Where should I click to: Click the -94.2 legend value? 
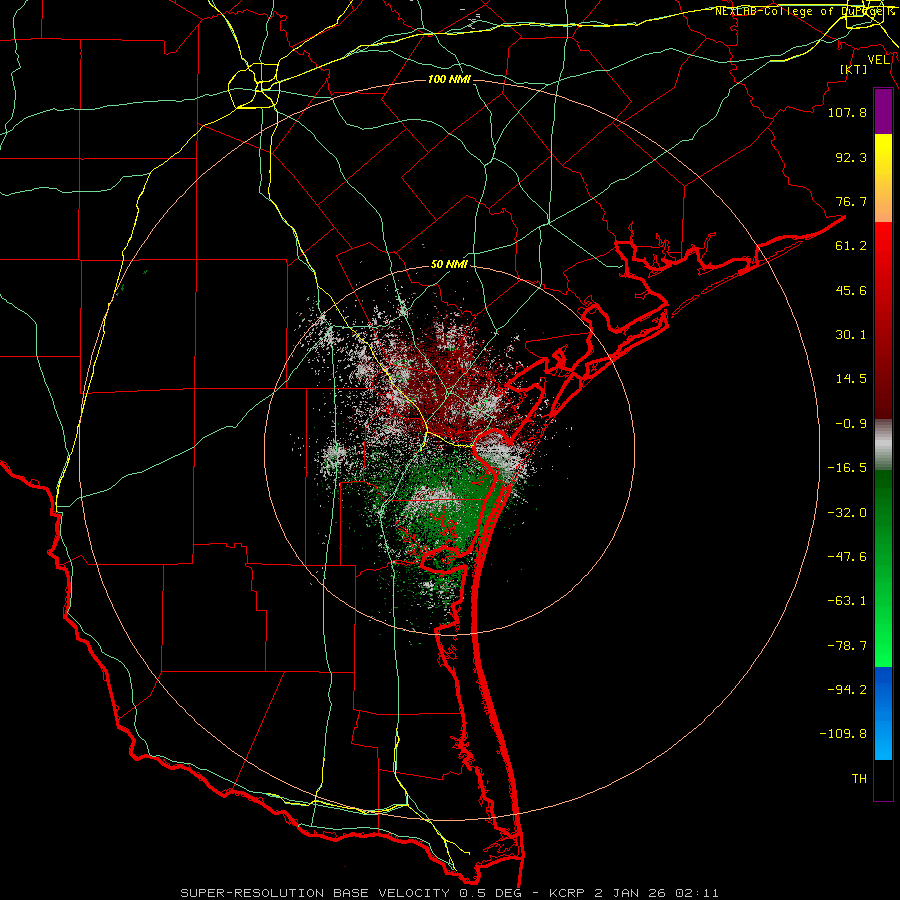click(847, 690)
